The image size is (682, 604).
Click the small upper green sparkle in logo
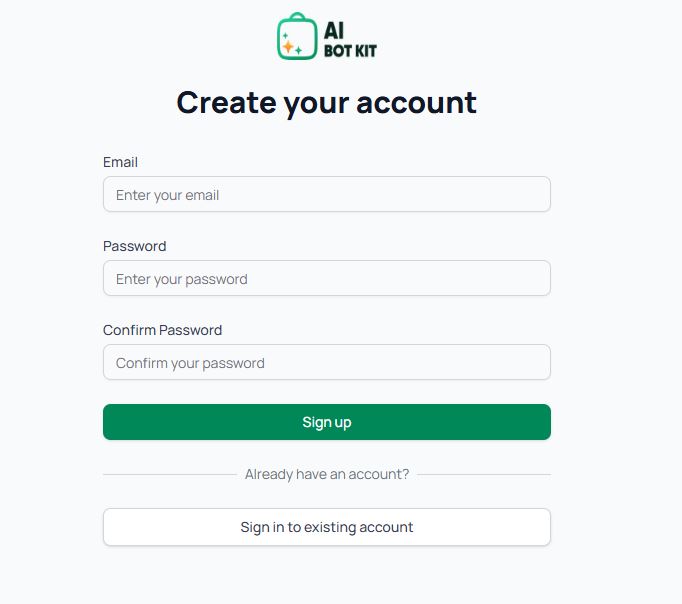285,35
